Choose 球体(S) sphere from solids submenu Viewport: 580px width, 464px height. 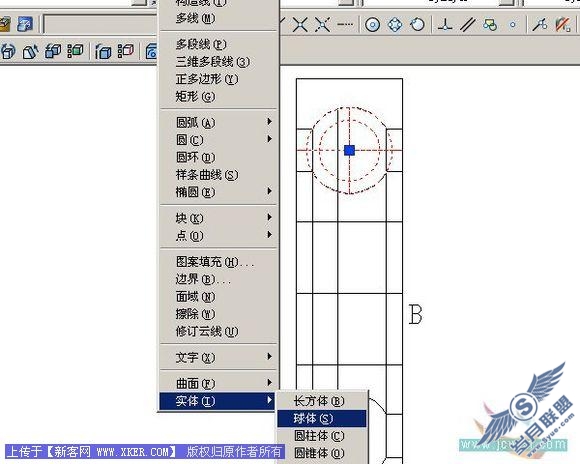point(322,418)
